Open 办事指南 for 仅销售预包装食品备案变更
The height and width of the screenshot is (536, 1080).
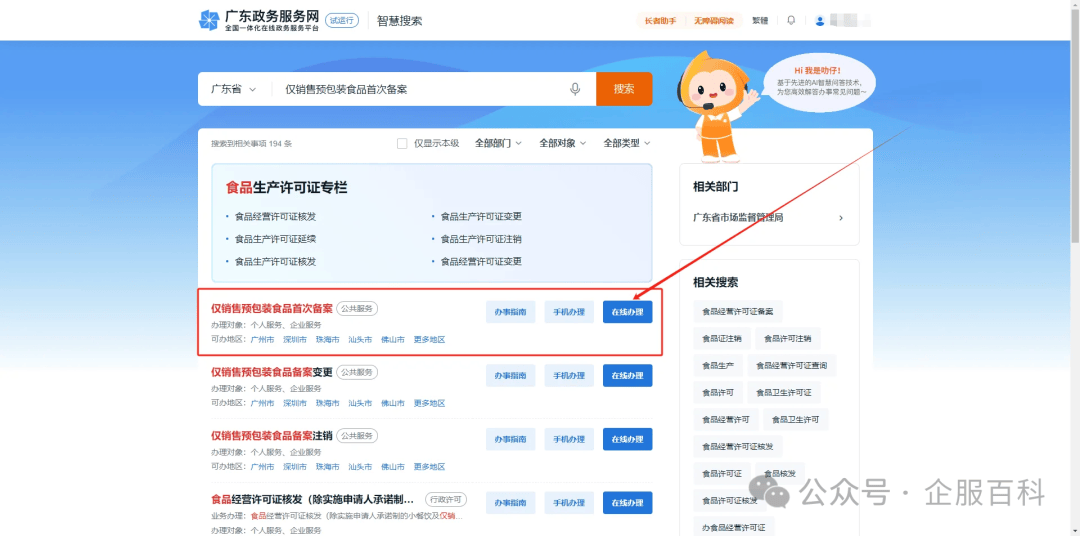pyautogui.click(x=510, y=376)
